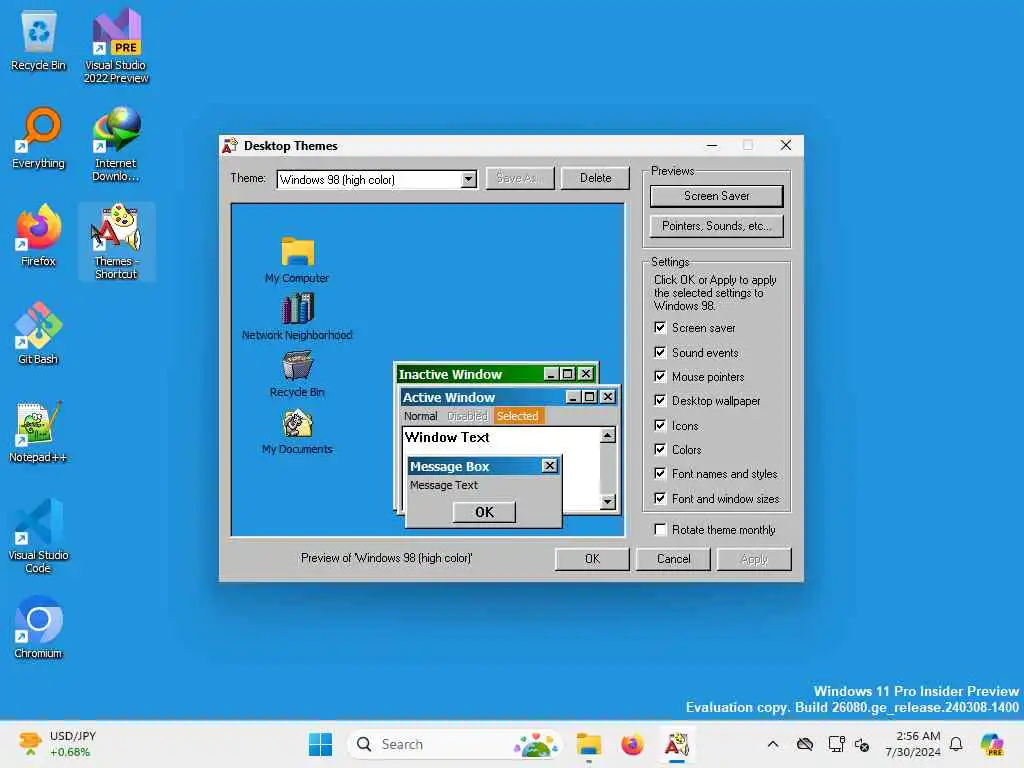Click Network Neighborhood icon in theme preview

pos(297,317)
